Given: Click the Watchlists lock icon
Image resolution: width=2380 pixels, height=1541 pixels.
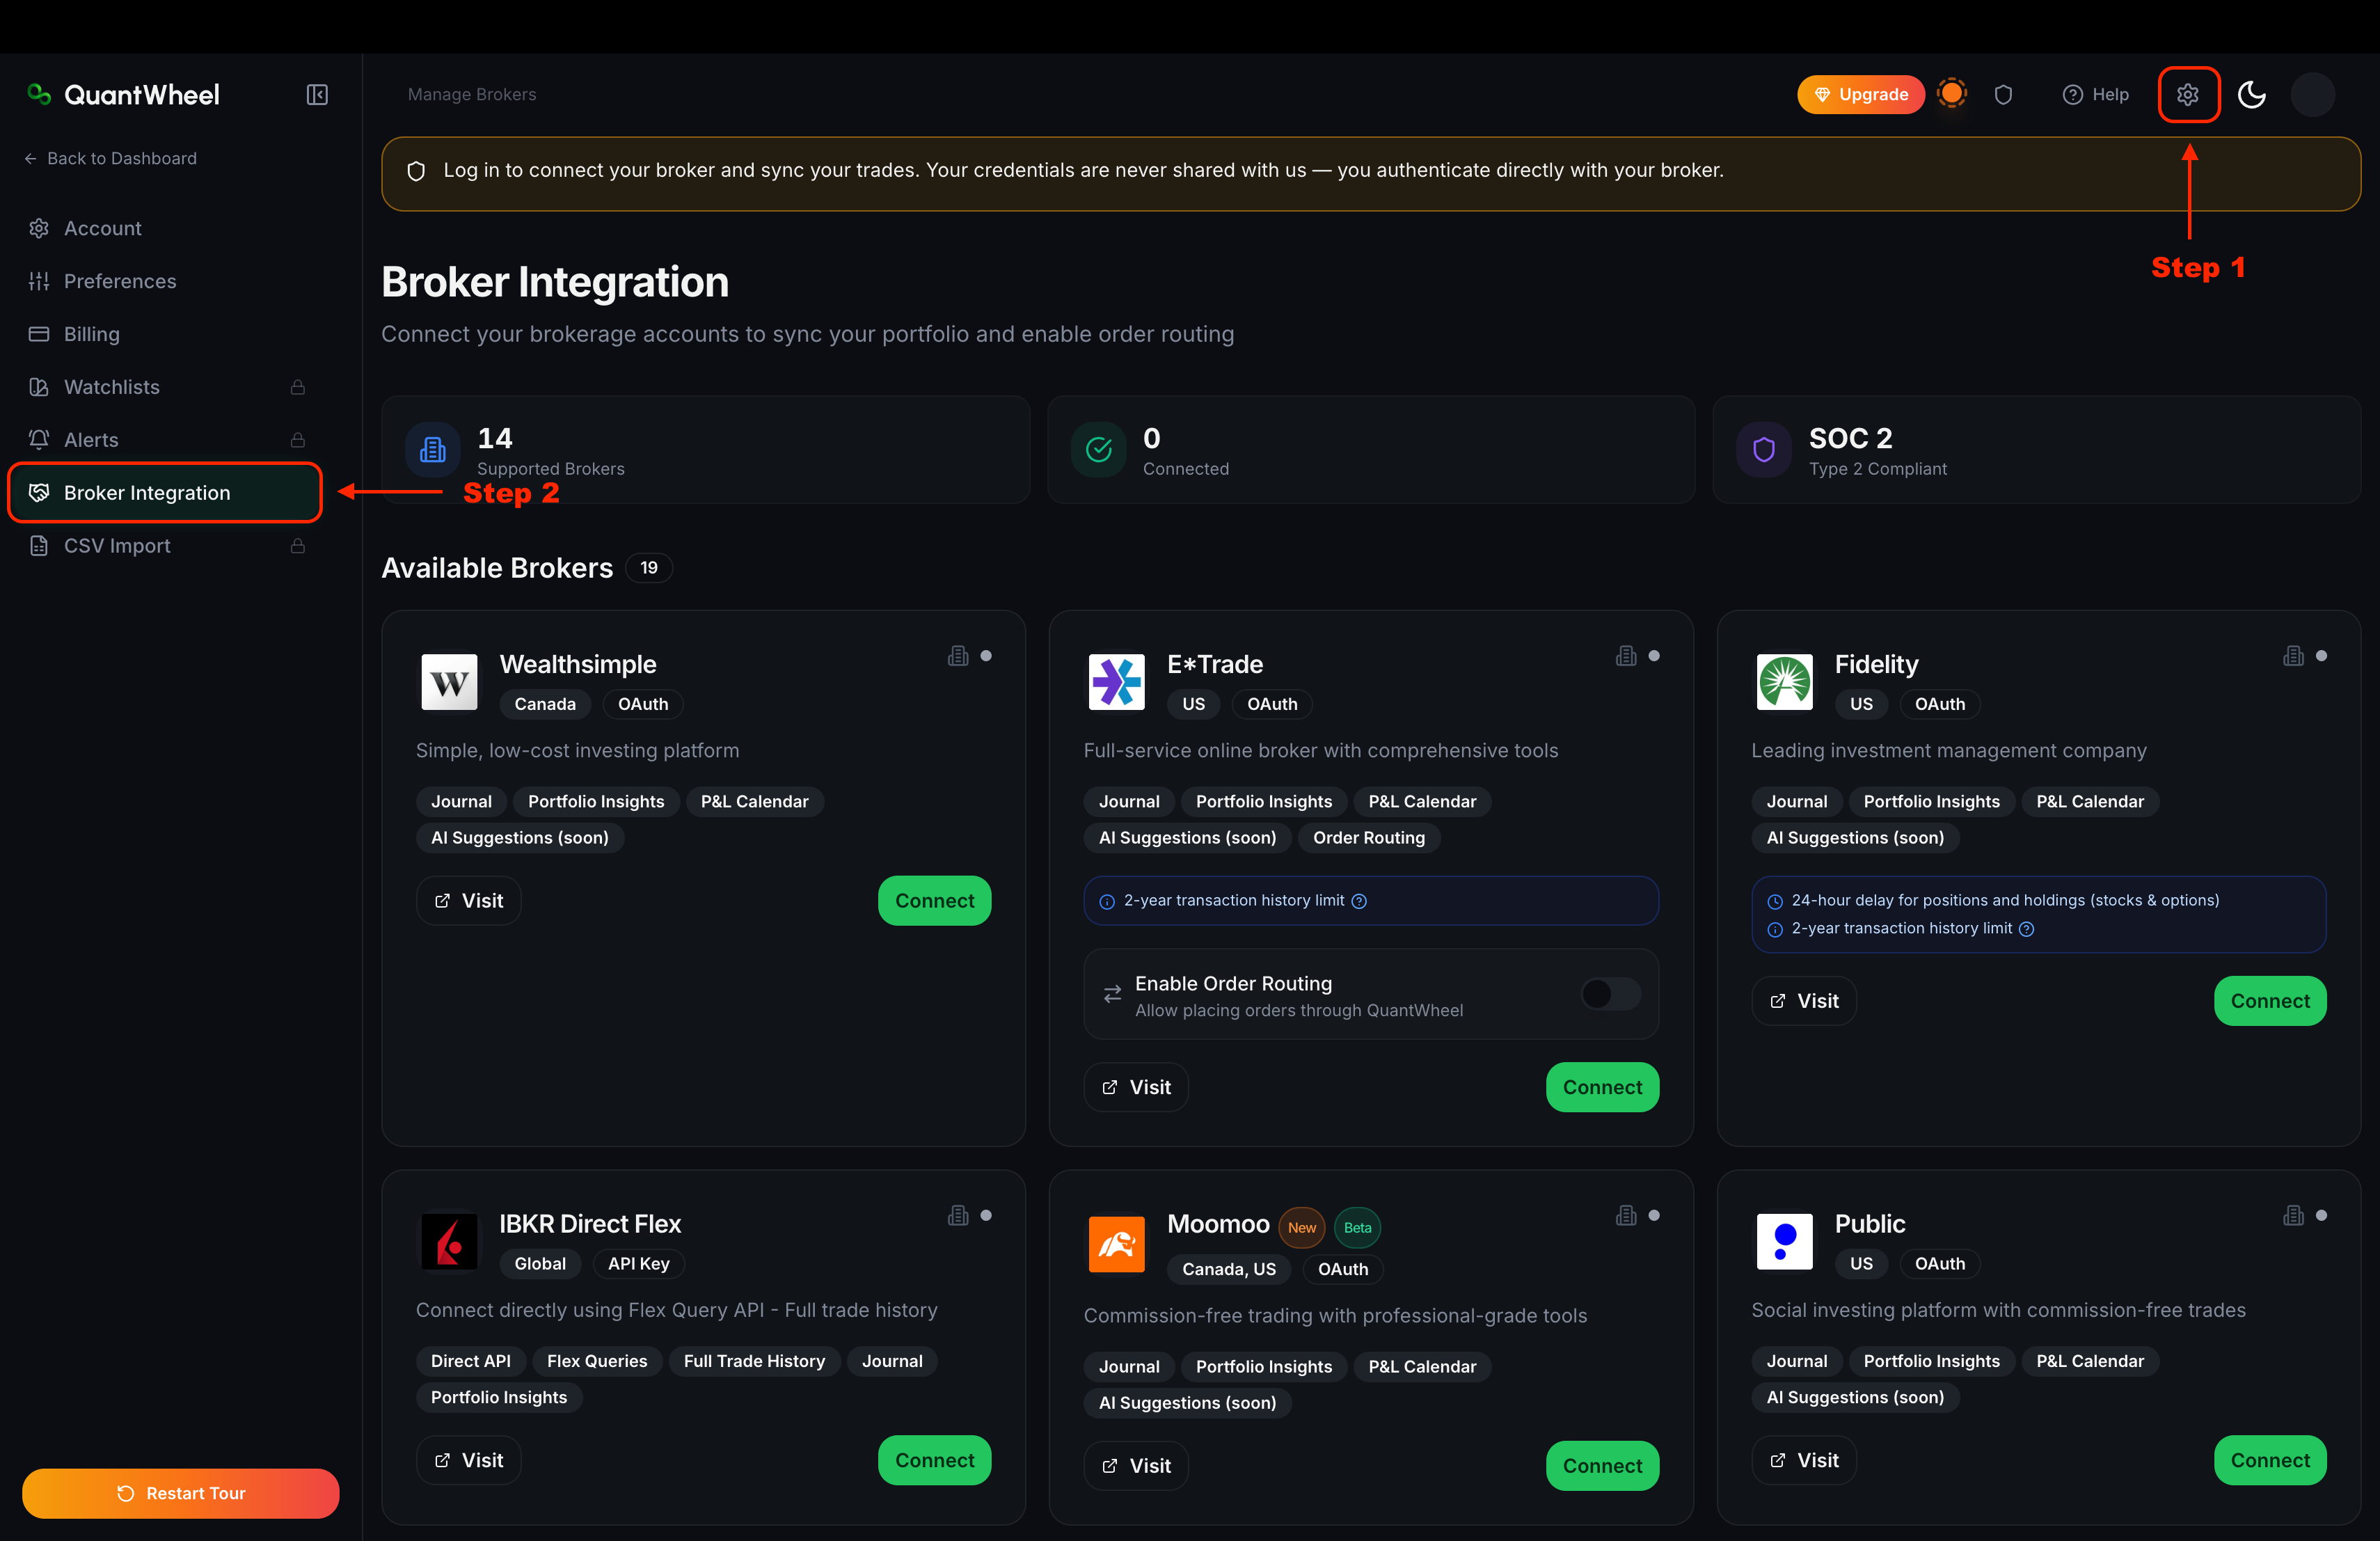Looking at the screenshot, I should (298, 387).
